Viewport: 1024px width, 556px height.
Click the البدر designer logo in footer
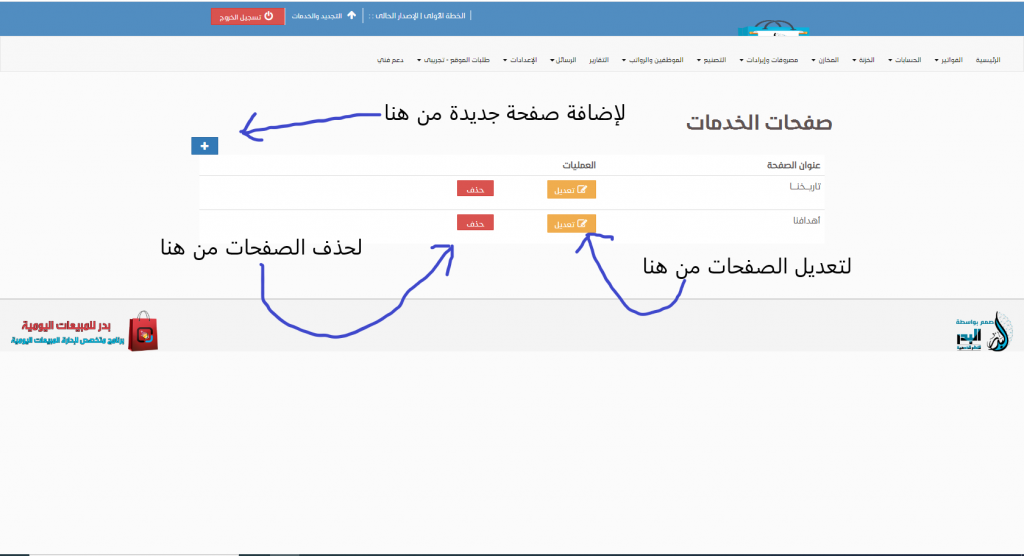pyautogui.click(x=987, y=332)
